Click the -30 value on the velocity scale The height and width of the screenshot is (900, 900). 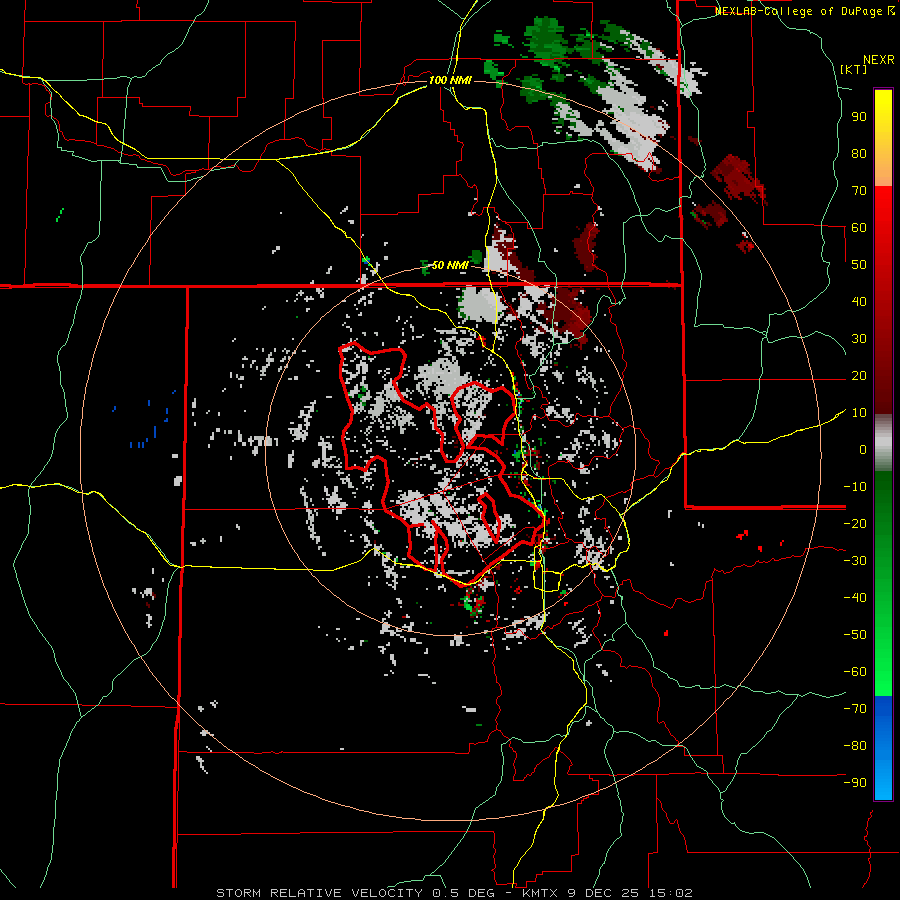coord(855,560)
